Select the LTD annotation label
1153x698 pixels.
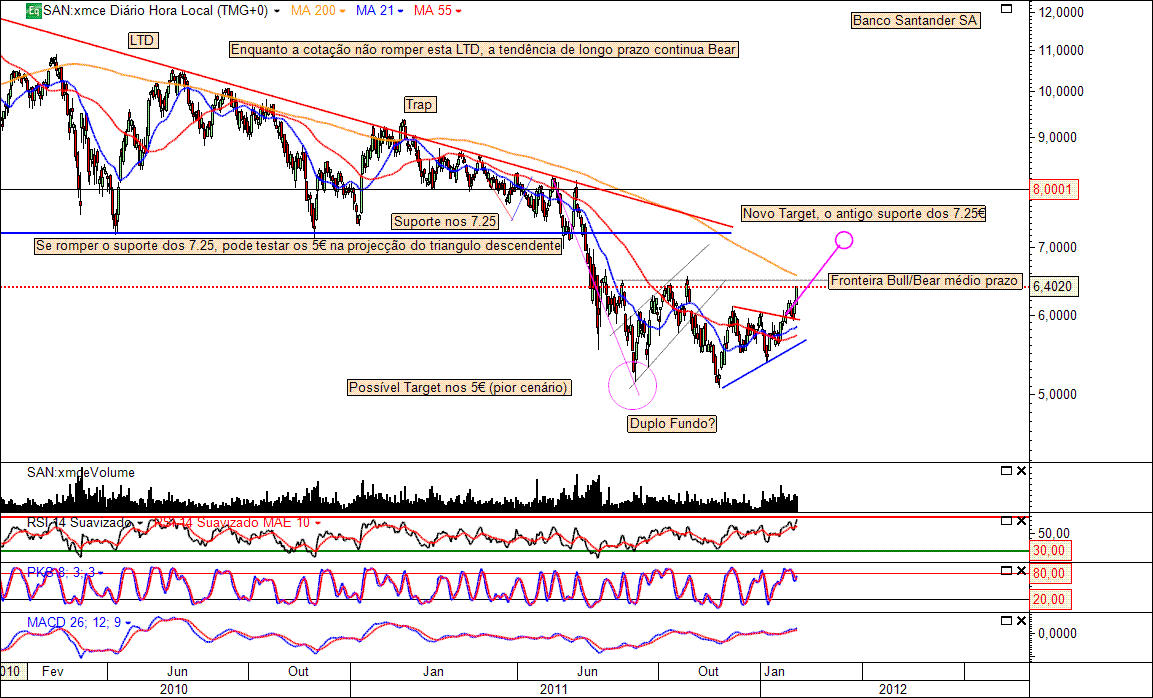(142, 40)
